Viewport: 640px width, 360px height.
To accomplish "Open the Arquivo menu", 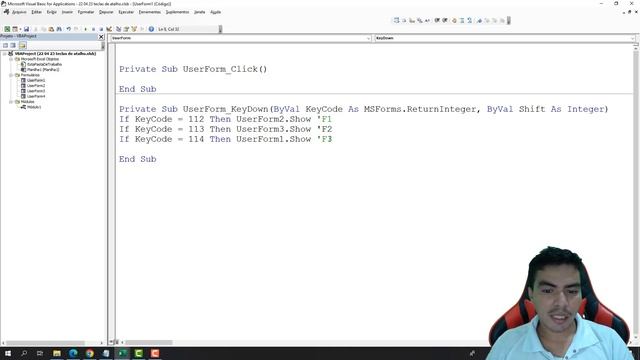I will point(19,12).
